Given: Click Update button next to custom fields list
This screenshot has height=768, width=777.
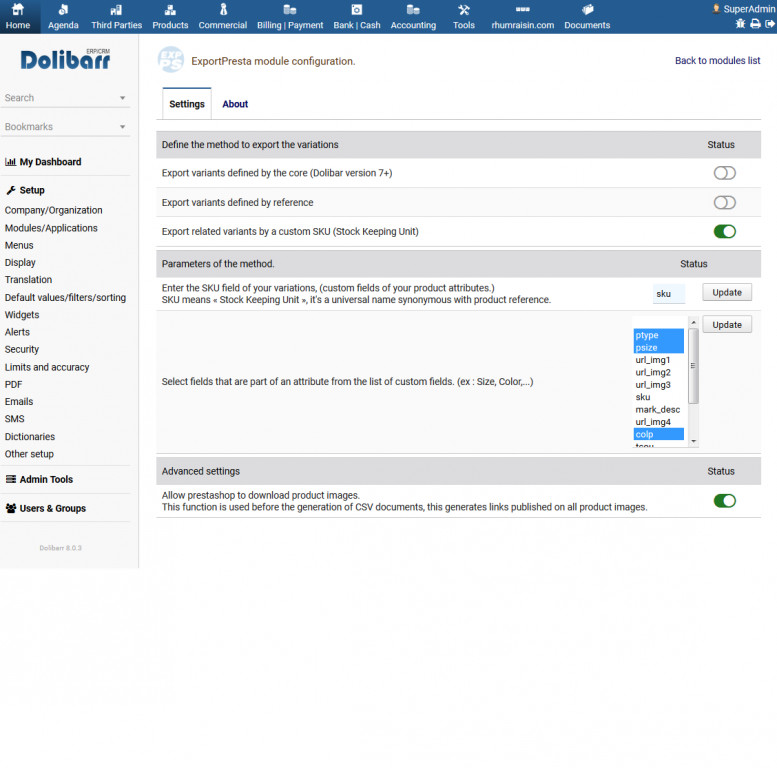Looking at the screenshot, I should 727,325.
